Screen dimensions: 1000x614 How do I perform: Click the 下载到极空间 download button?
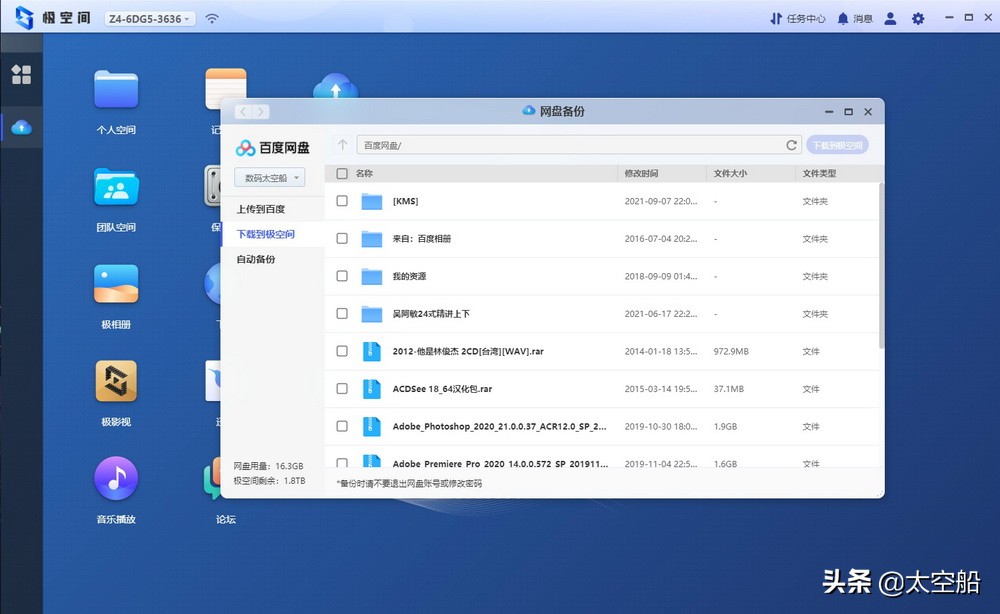(x=837, y=145)
